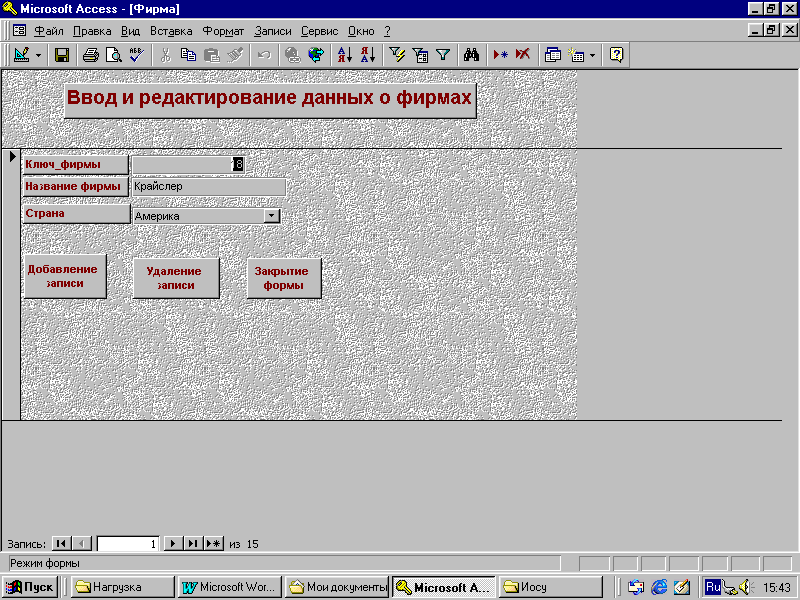
Task: Filter by form icon
Action: pyautogui.click(x=420, y=55)
